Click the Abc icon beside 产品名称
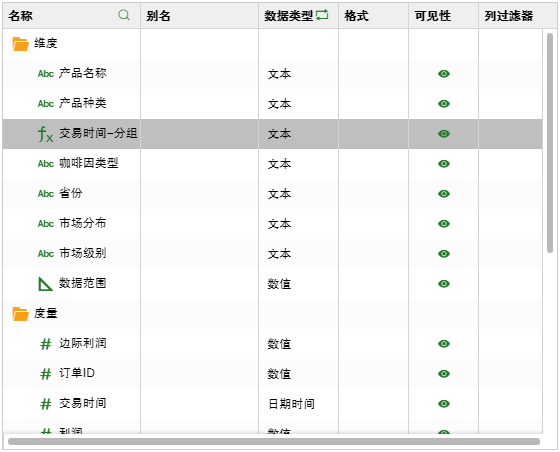 [46, 74]
